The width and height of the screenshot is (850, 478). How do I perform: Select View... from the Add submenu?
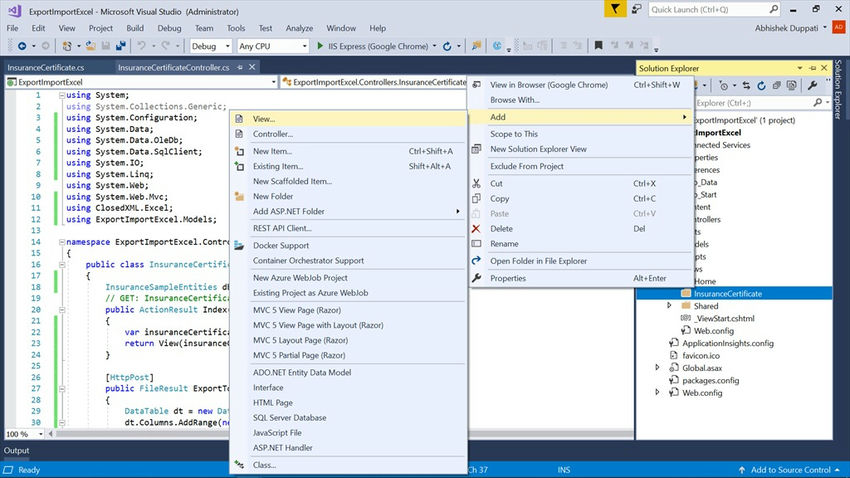point(264,118)
